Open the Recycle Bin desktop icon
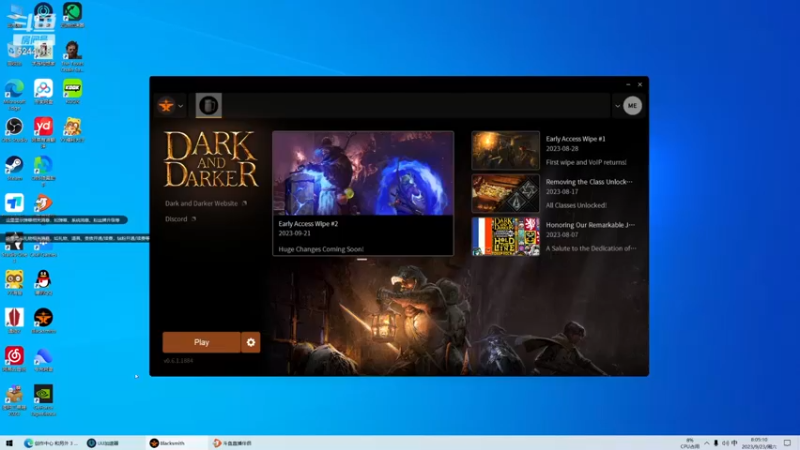 click(14, 55)
